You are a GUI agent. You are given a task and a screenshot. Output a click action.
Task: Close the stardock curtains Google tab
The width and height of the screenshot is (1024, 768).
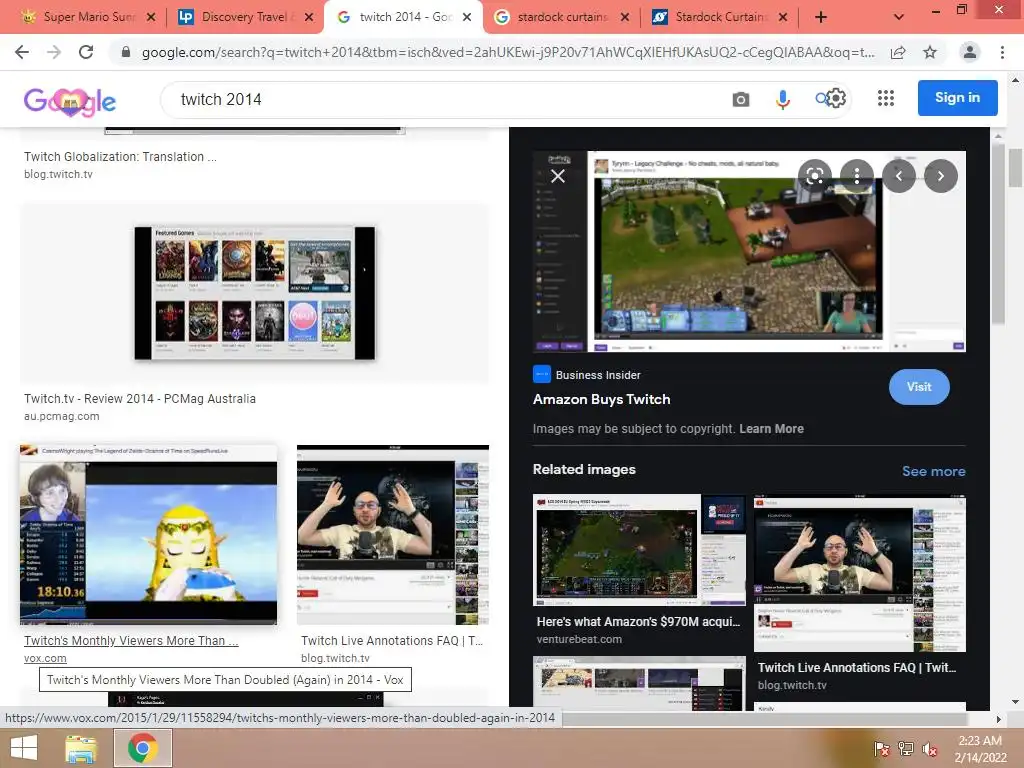625,17
